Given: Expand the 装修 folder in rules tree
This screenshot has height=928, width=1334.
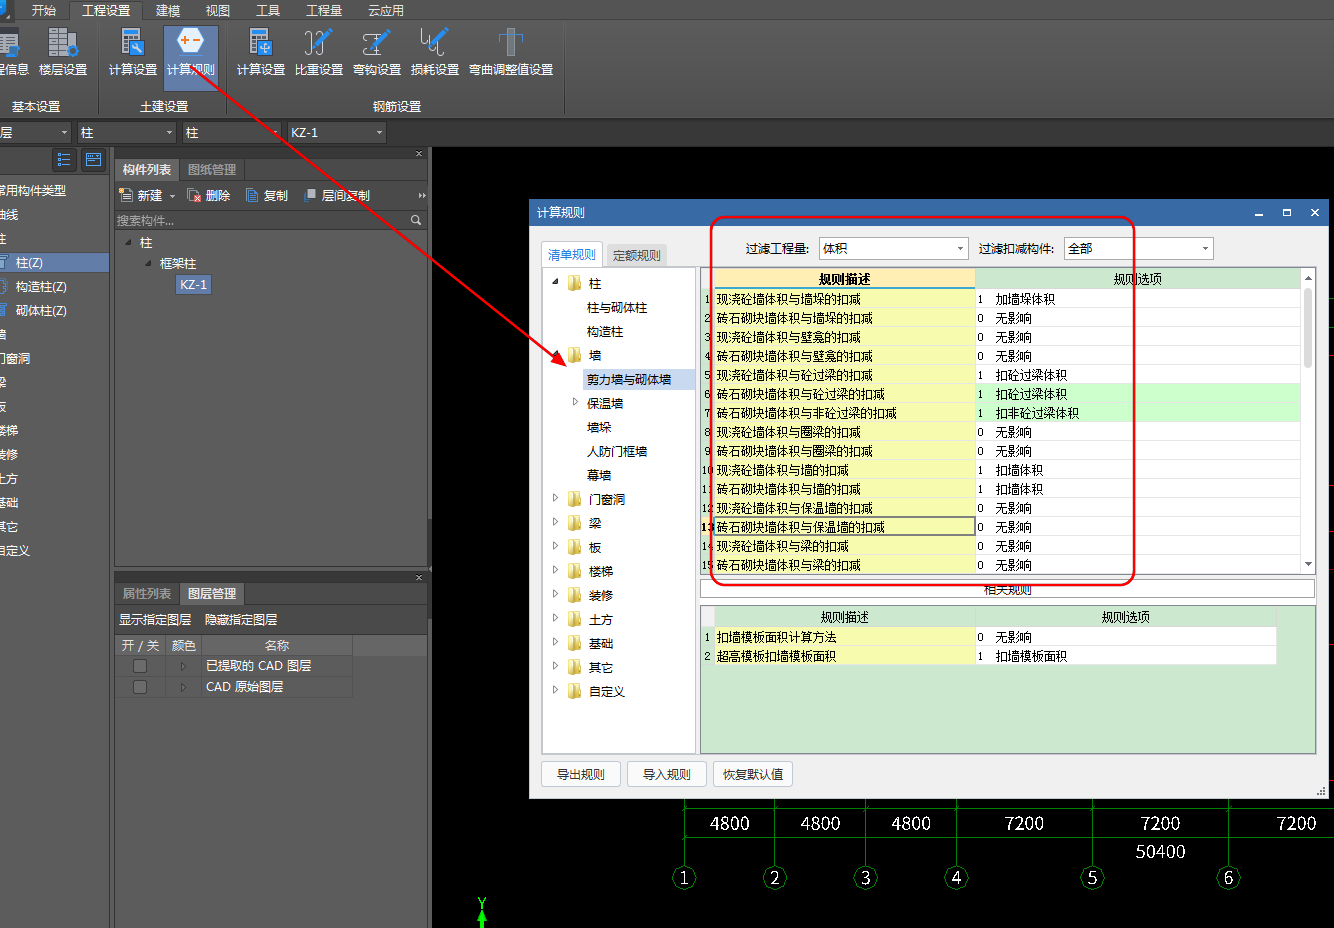Looking at the screenshot, I should click(556, 594).
